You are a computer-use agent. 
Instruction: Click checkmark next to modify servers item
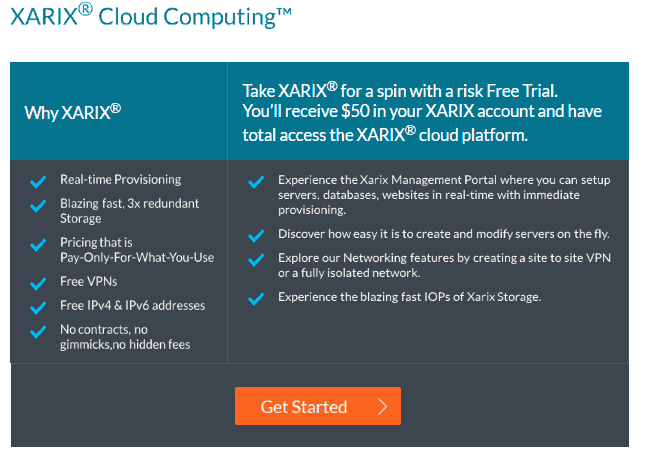[256, 236]
